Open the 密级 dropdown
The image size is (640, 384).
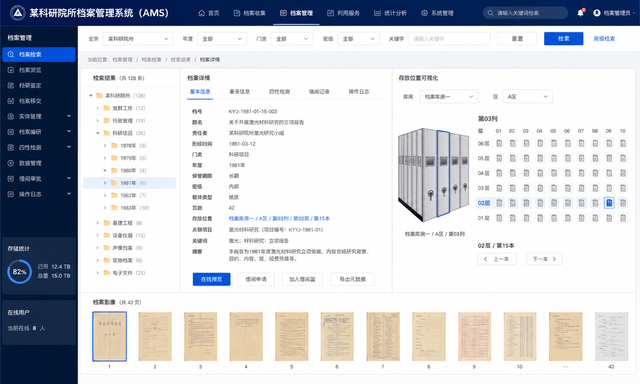click(x=358, y=39)
